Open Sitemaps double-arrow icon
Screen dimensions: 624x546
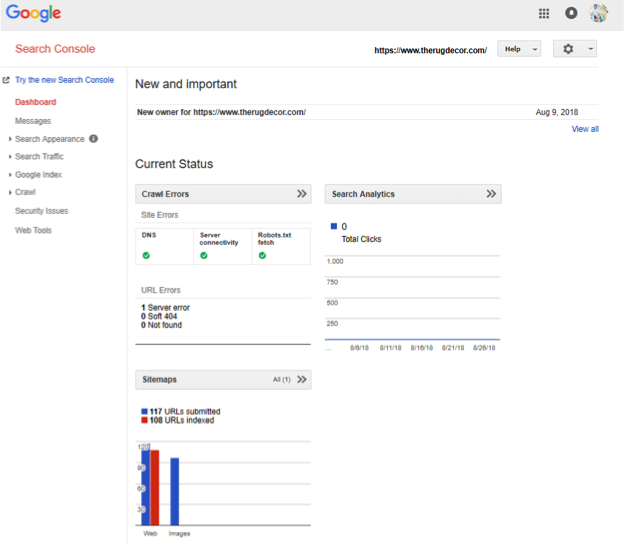coord(302,379)
